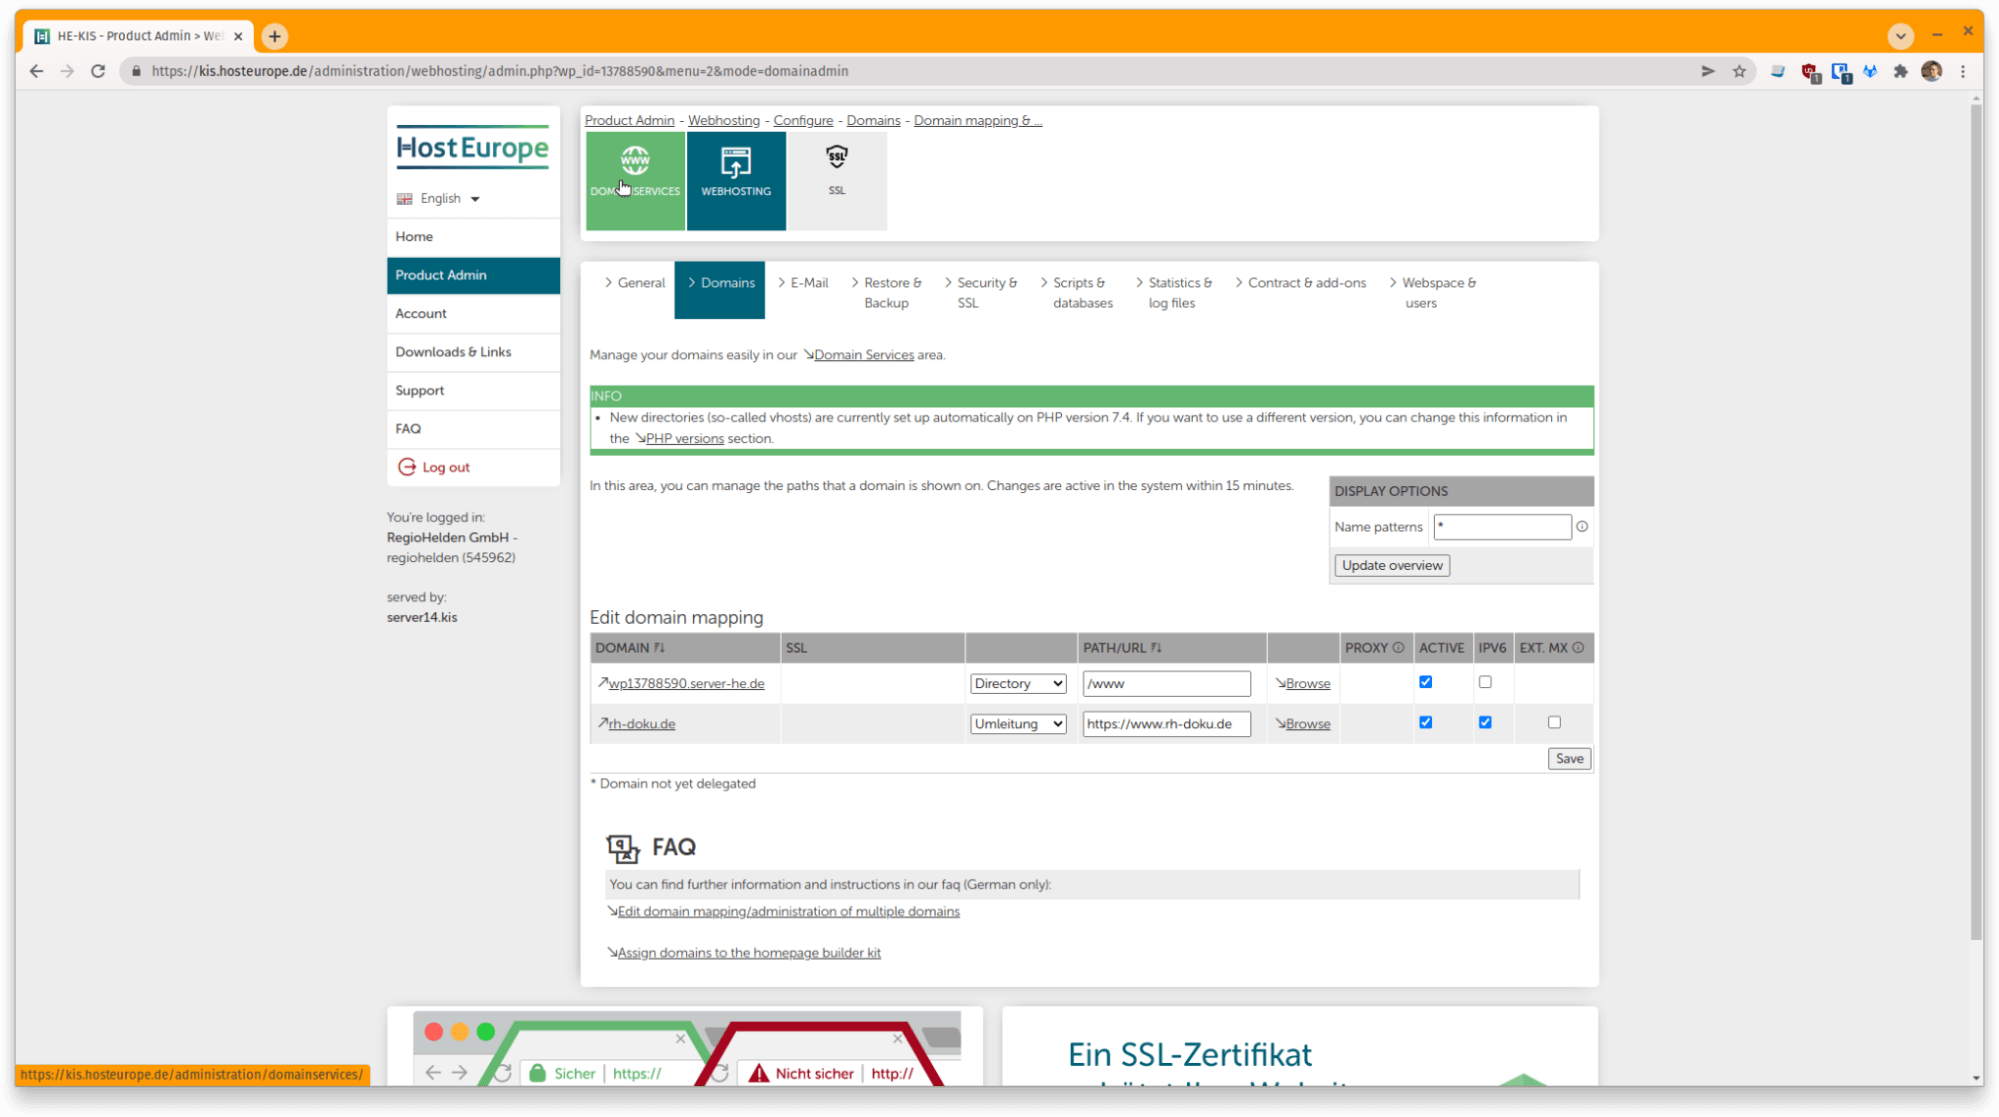The width and height of the screenshot is (1999, 1117).
Task: Click the Log out icon
Action: (x=407, y=467)
